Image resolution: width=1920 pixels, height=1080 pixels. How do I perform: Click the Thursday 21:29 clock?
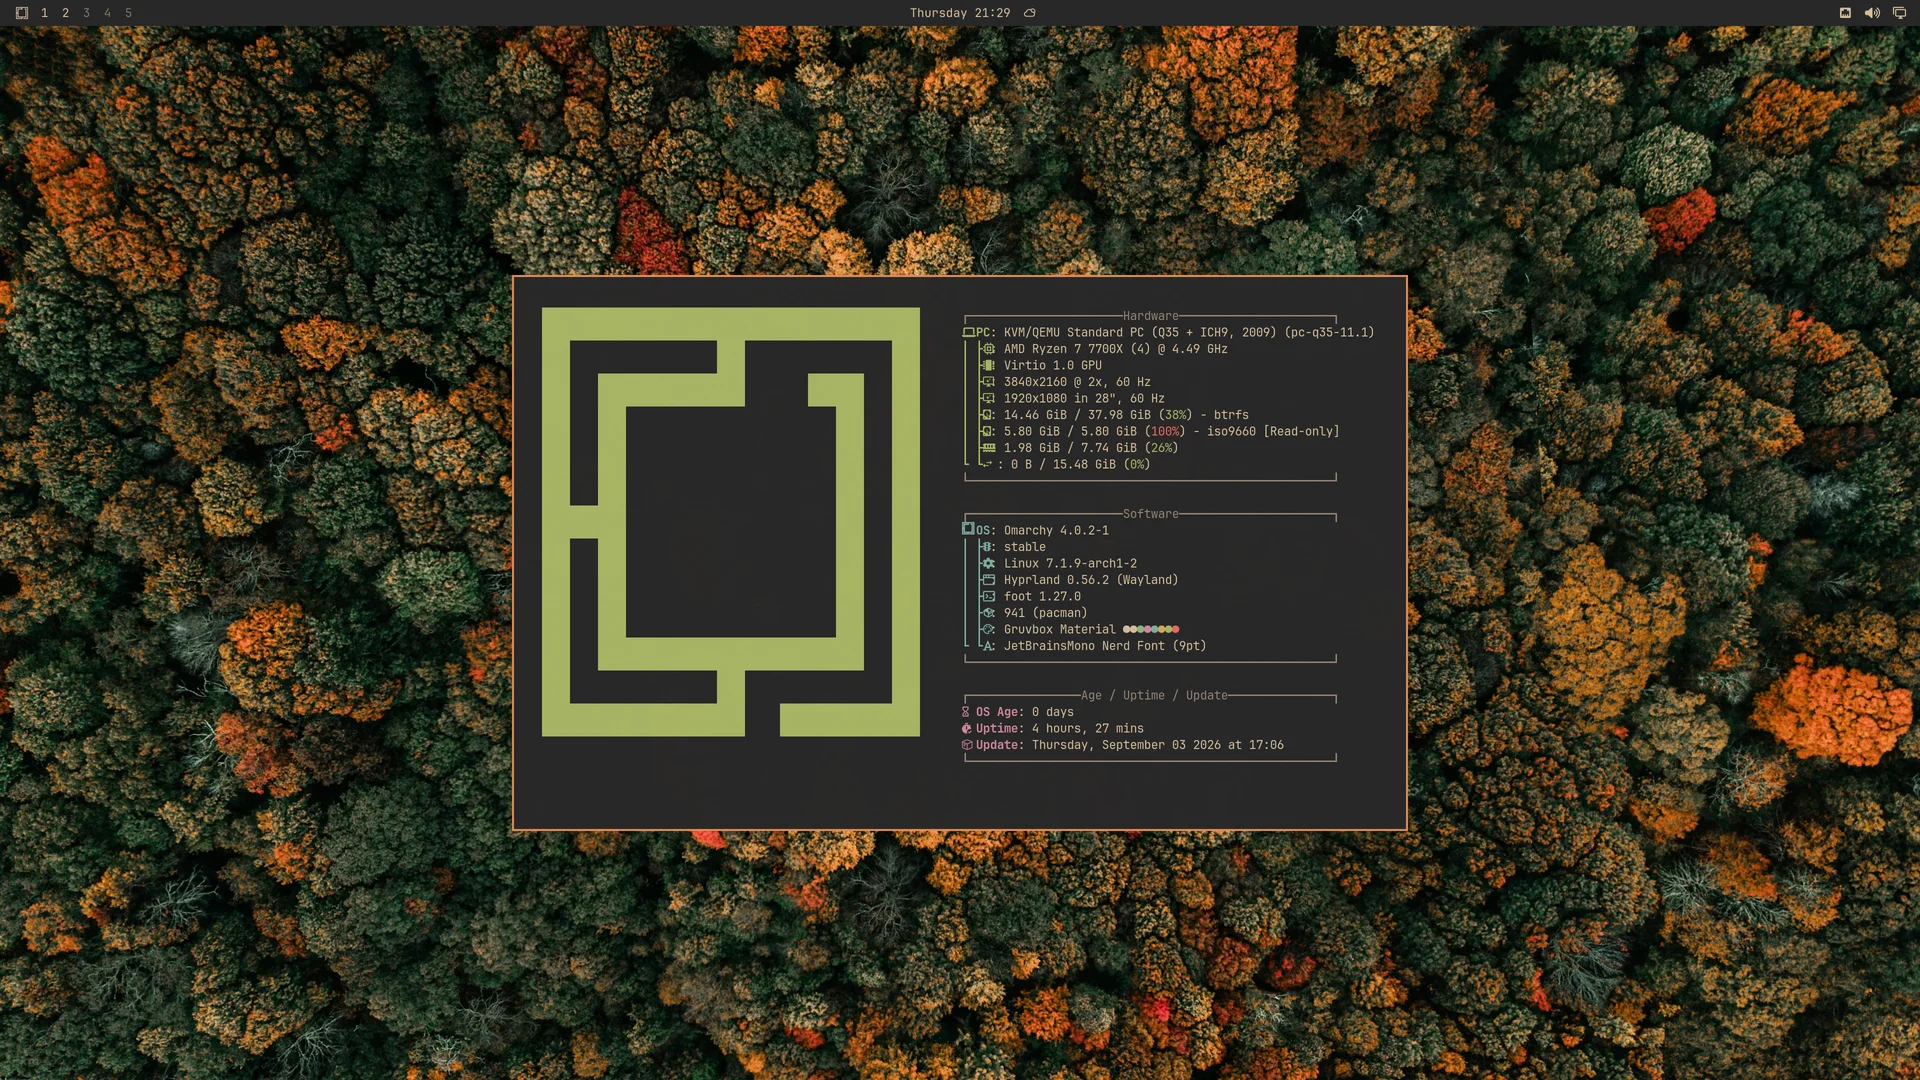tap(959, 13)
